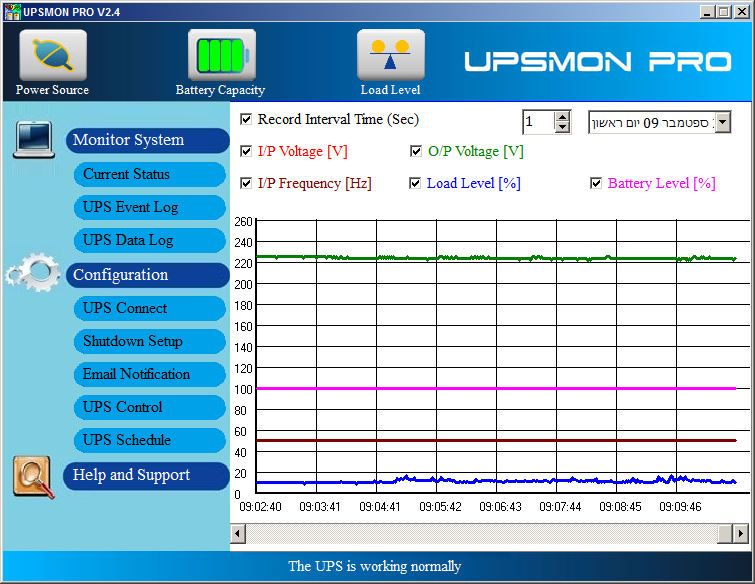Open the Power Source icon
Screen dimensions: 755x584
click(53, 55)
